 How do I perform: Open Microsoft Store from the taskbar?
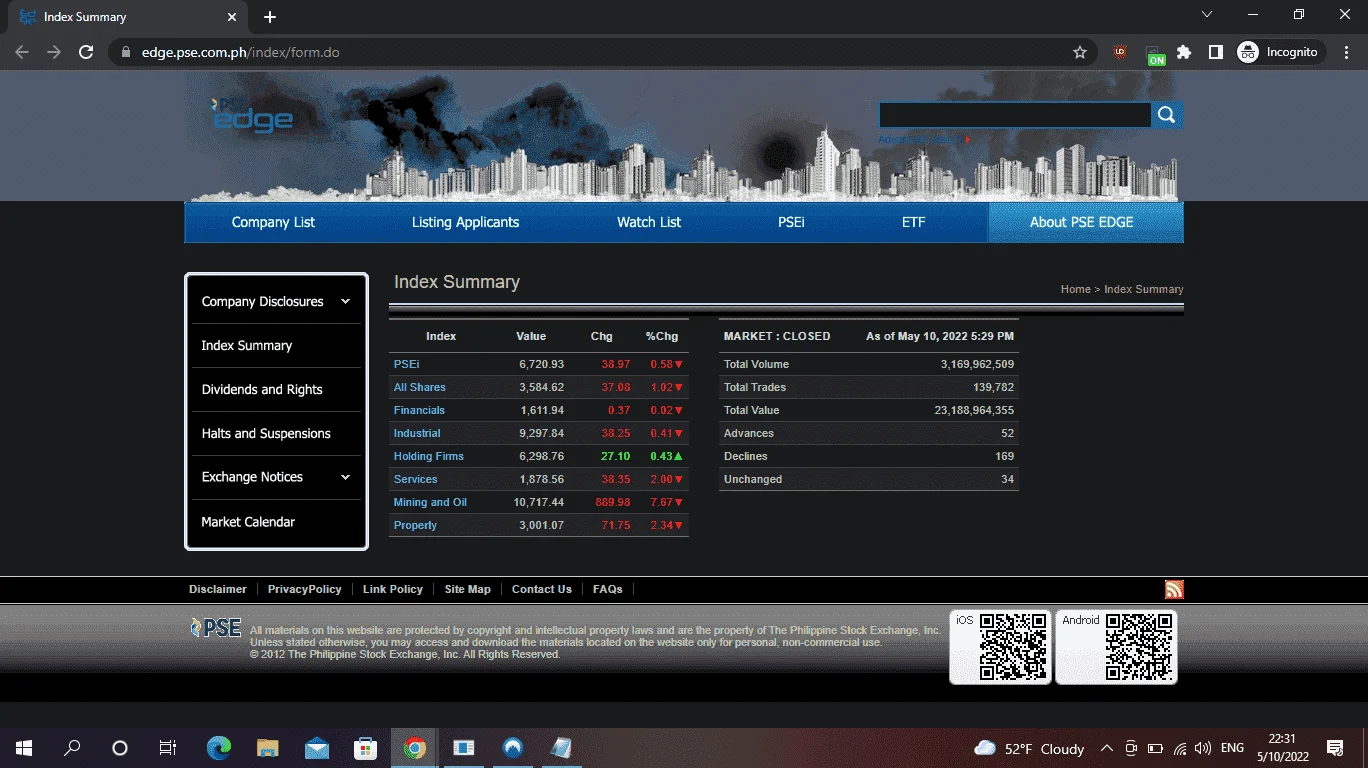coord(366,748)
